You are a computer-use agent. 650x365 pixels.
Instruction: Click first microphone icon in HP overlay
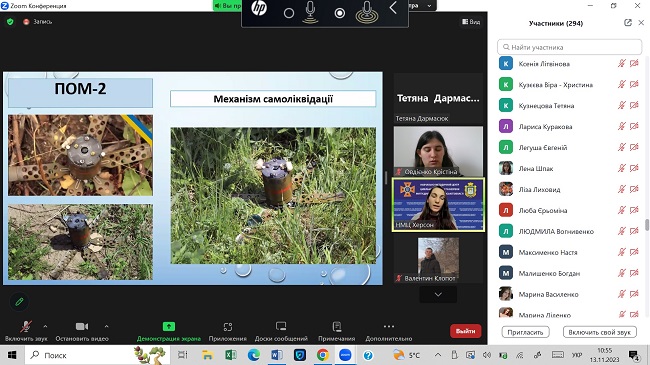(x=310, y=12)
